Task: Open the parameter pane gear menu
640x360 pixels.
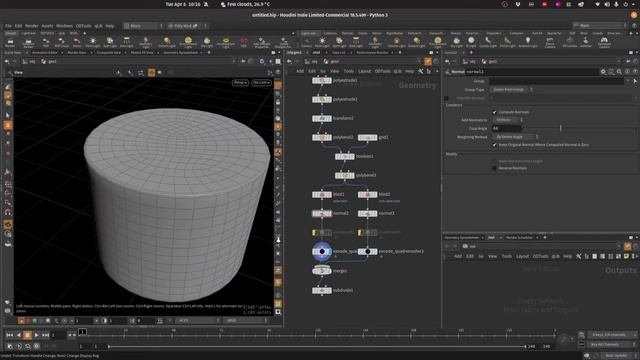Action: [x=603, y=72]
